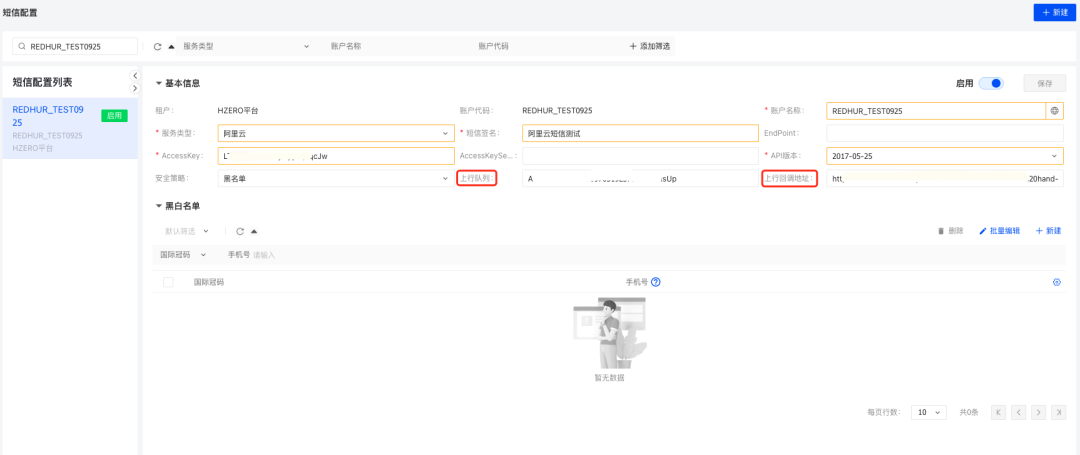Screen dimensions: 1080x455
Task: Open the 服务类型 dropdown showing 阿里云
Action: [x=335, y=133]
